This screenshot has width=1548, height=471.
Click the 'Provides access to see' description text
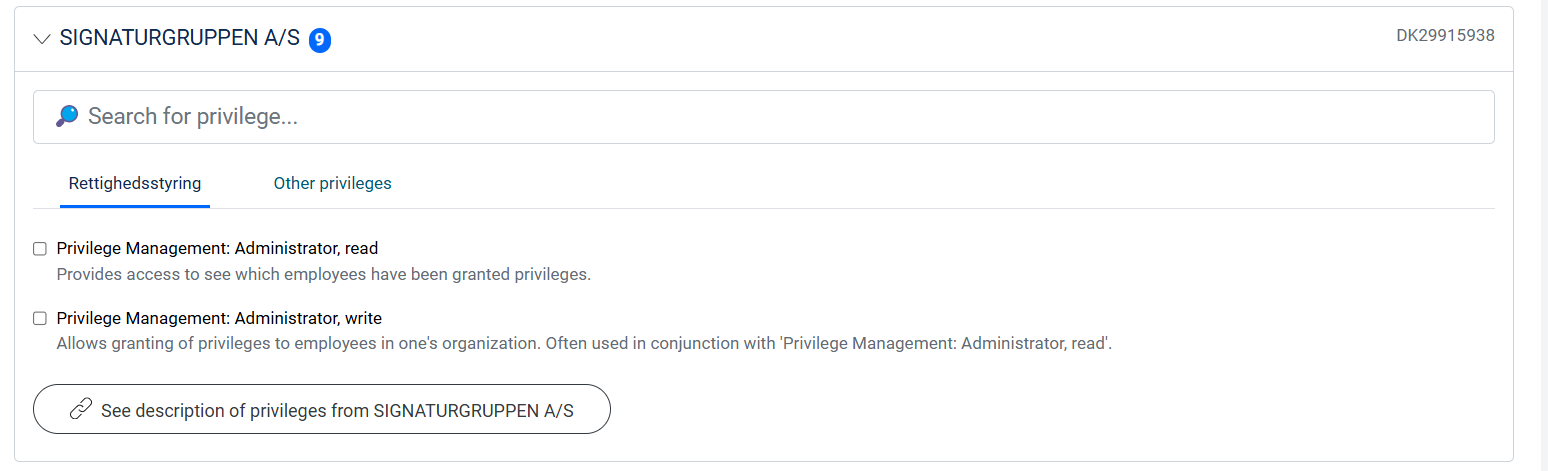coord(324,273)
